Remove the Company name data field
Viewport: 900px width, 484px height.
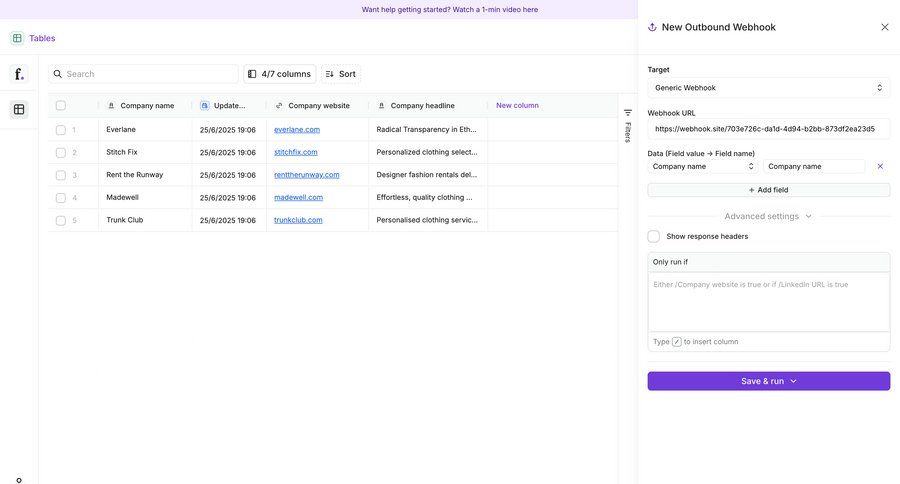point(880,167)
